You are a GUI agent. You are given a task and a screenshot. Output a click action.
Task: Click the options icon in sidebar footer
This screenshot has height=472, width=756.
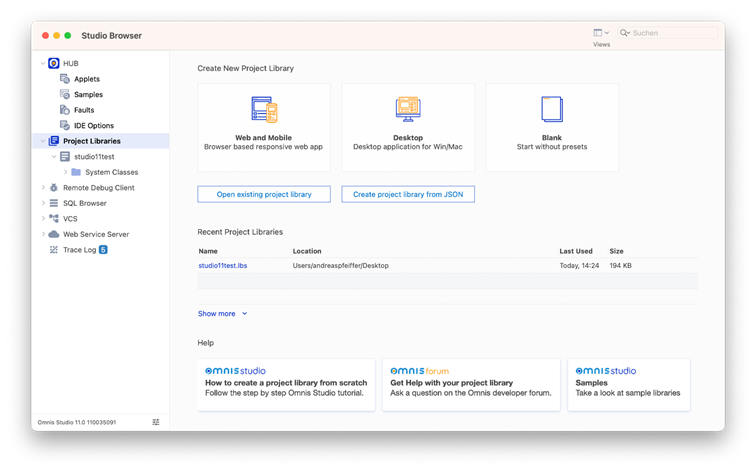[x=156, y=422]
